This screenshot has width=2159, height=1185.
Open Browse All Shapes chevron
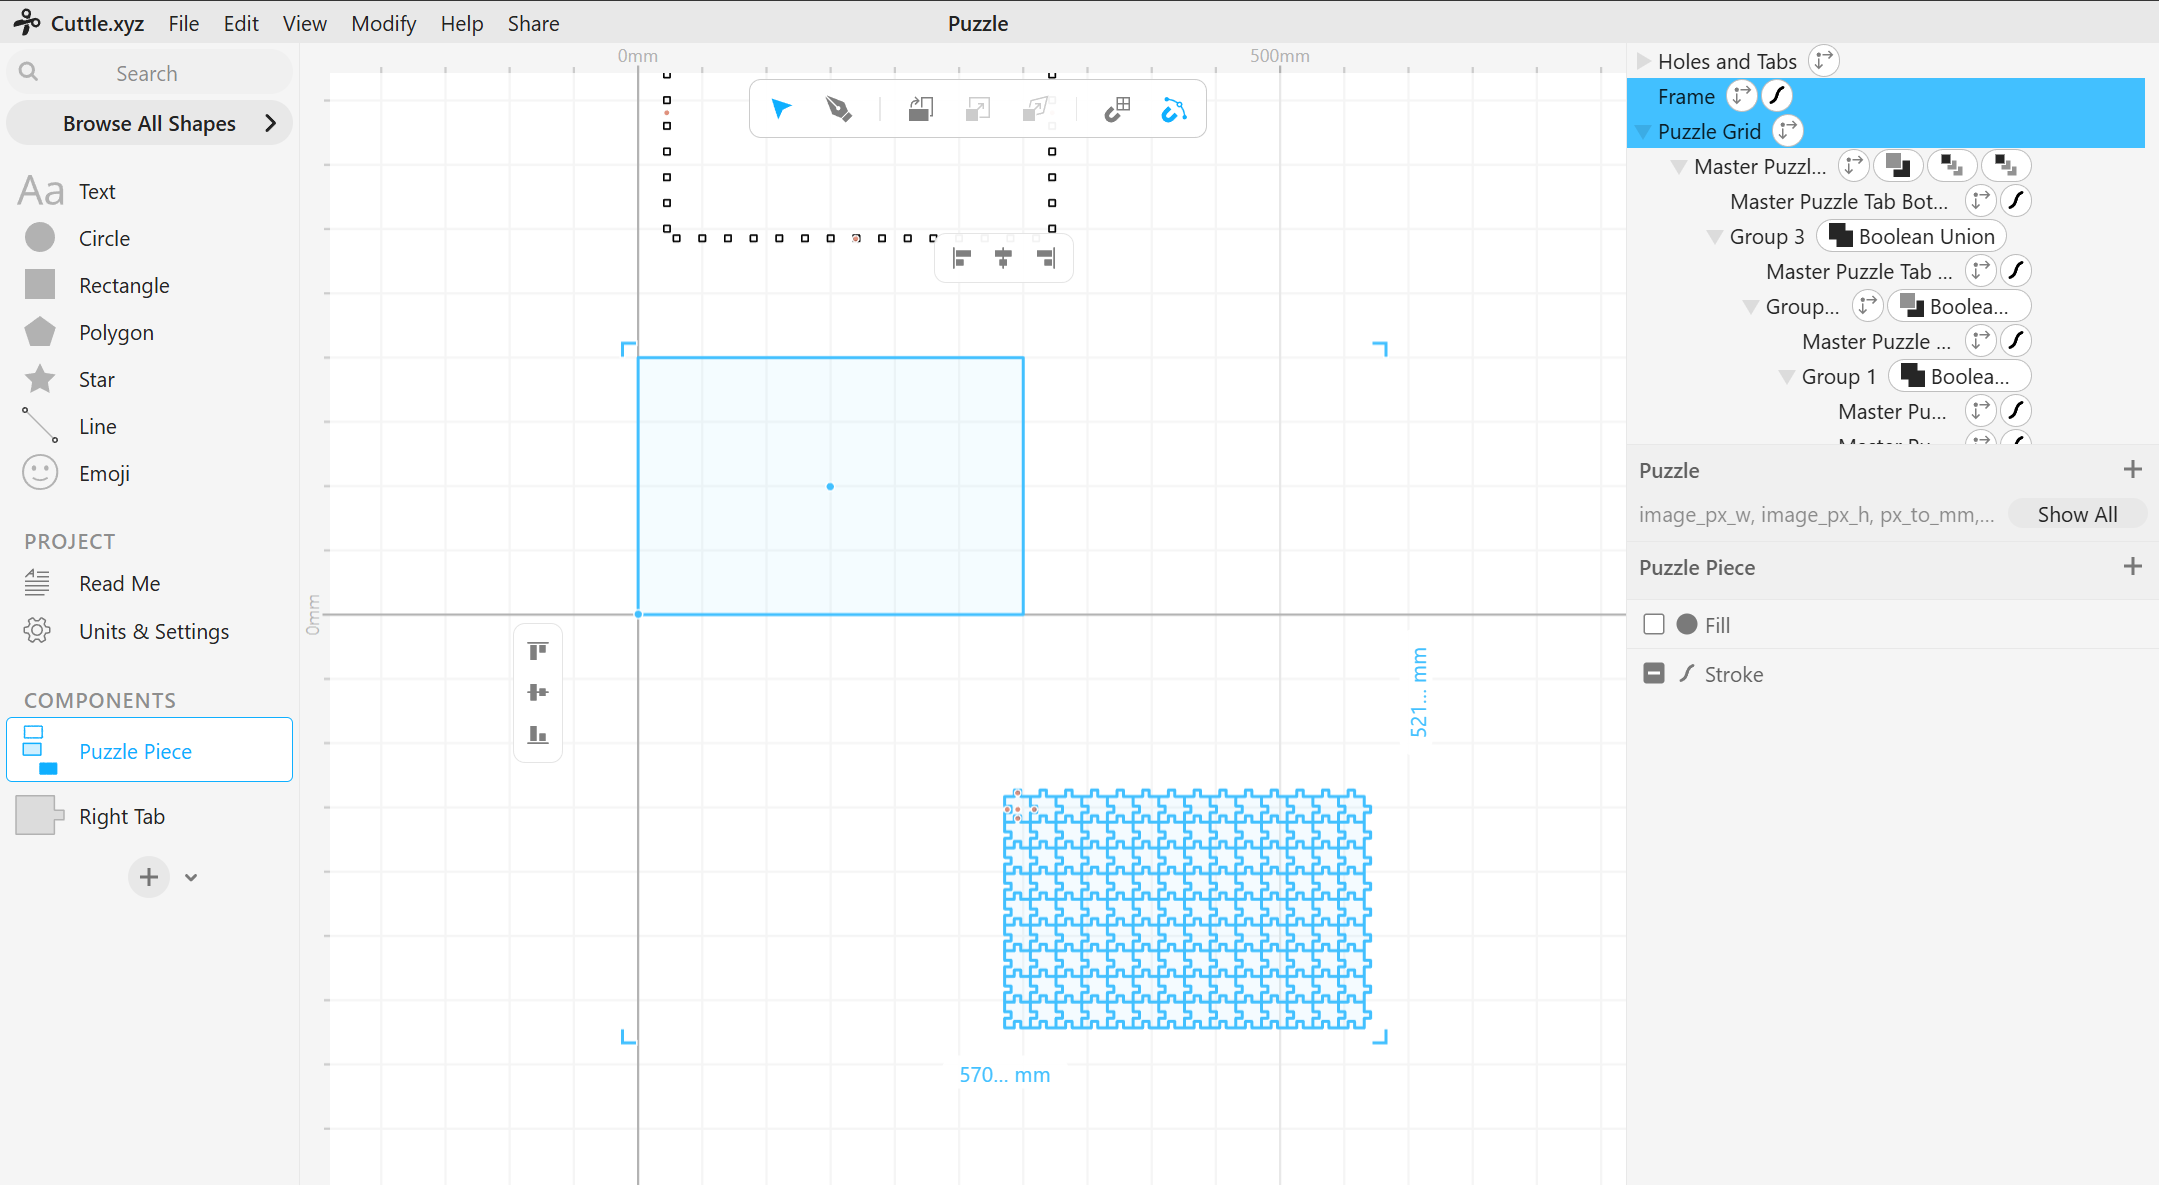click(270, 123)
